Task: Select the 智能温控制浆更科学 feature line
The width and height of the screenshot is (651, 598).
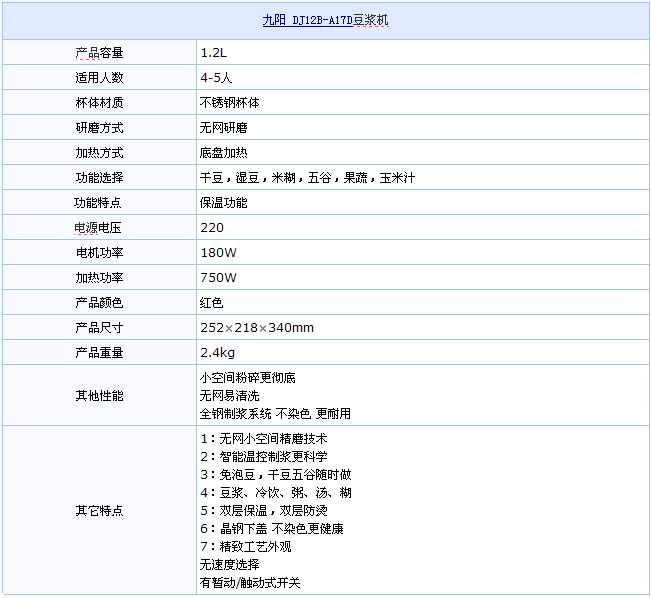Action: click(264, 456)
